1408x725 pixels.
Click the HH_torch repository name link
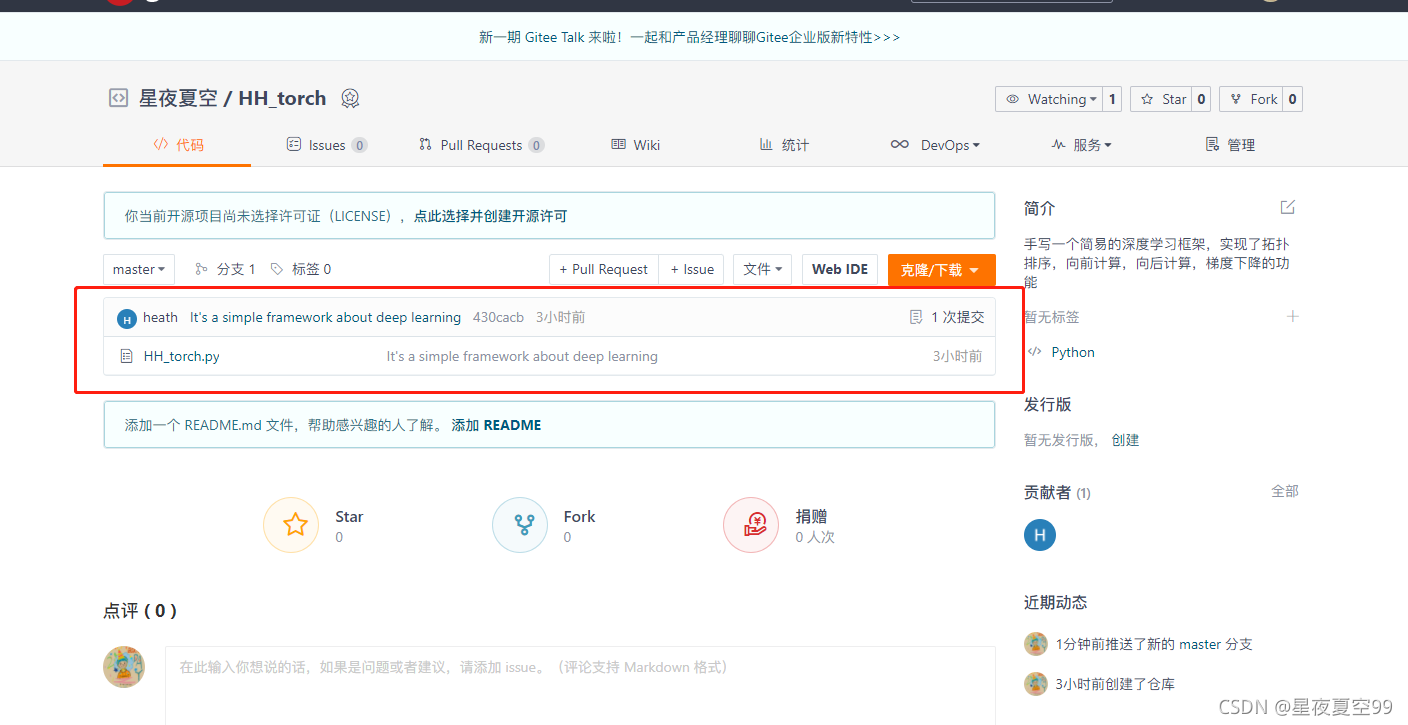(282, 98)
